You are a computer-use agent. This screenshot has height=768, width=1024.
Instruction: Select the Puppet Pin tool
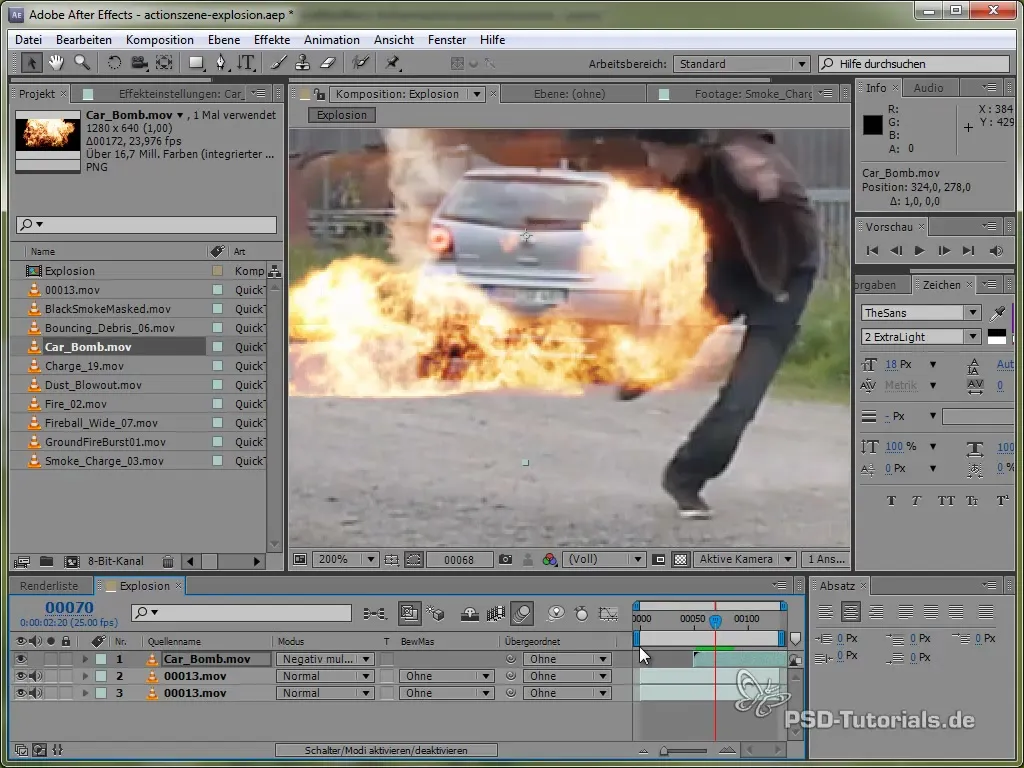click(392, 63)
